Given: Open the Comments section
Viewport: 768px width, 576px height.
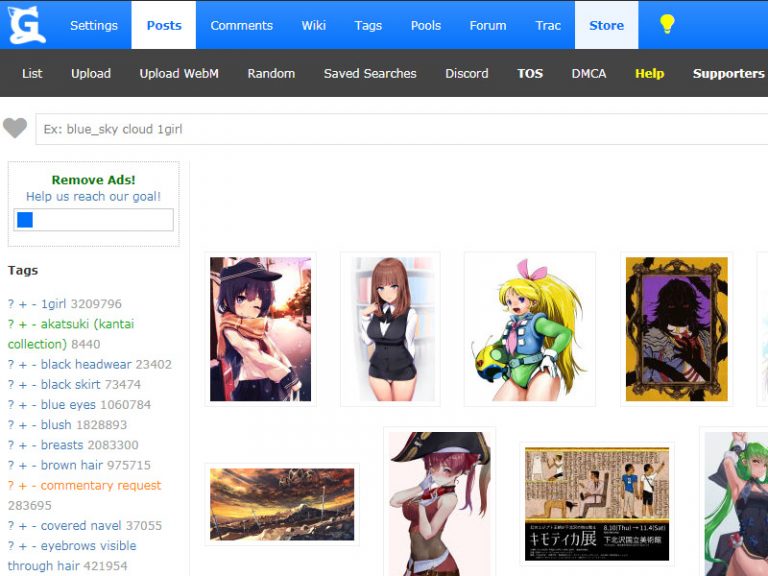Looking at the screenshot, I should tap(241, 25).
